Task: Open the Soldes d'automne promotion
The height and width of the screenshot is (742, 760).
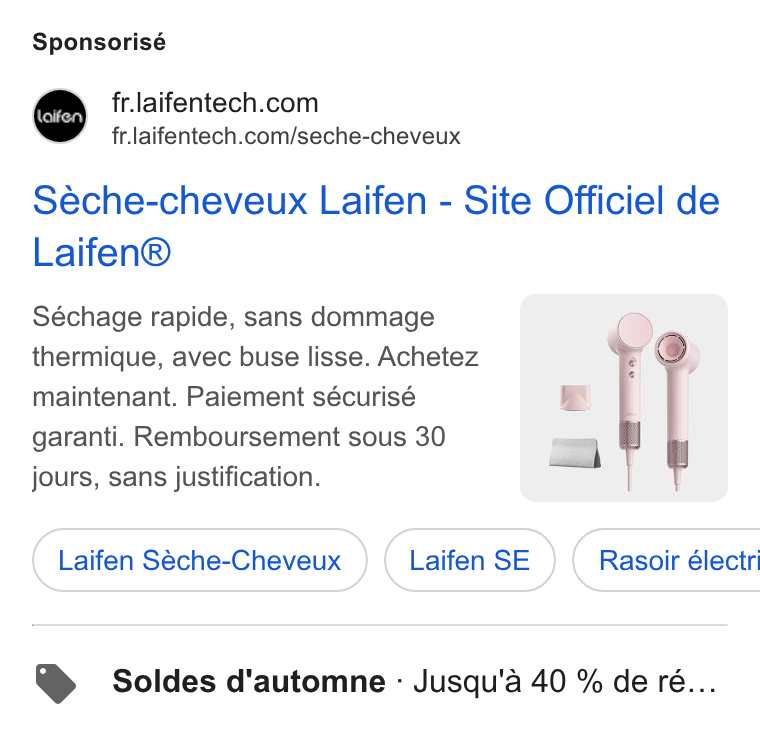Action: pos(249,681)
